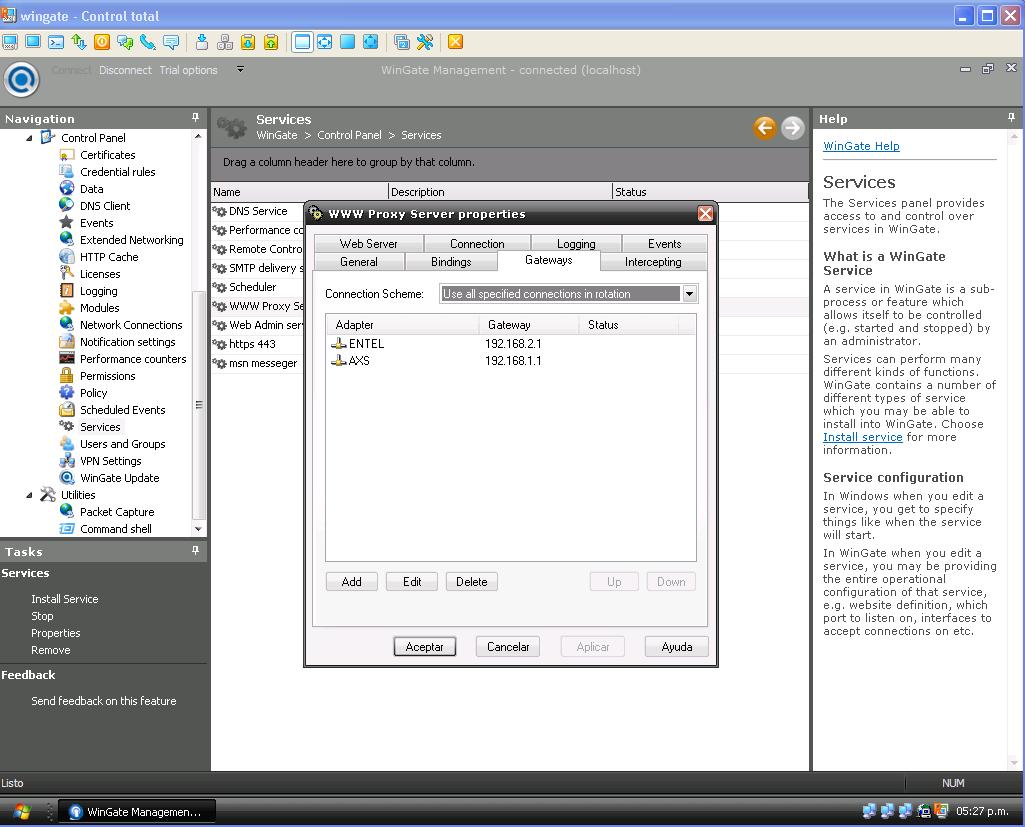Image resolution: width=1025 pixels, height=827 pixels.
Task: Open Users and Groups in Navigation
Action: 123,444
